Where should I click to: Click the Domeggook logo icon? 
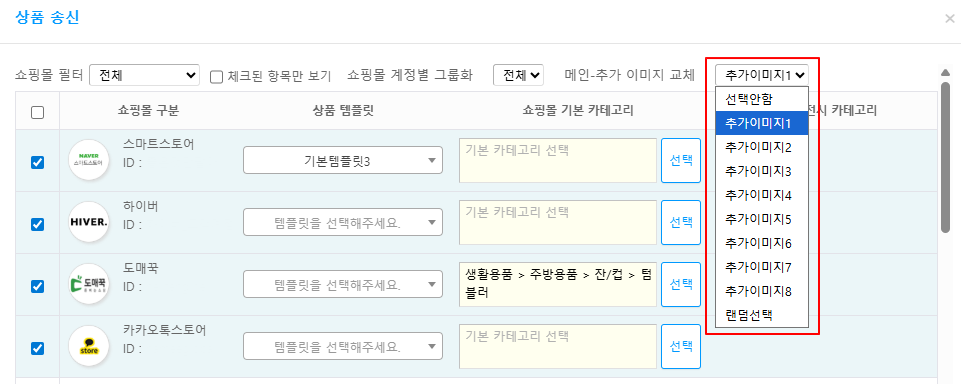pyautogui.click(x=89, y=284)
